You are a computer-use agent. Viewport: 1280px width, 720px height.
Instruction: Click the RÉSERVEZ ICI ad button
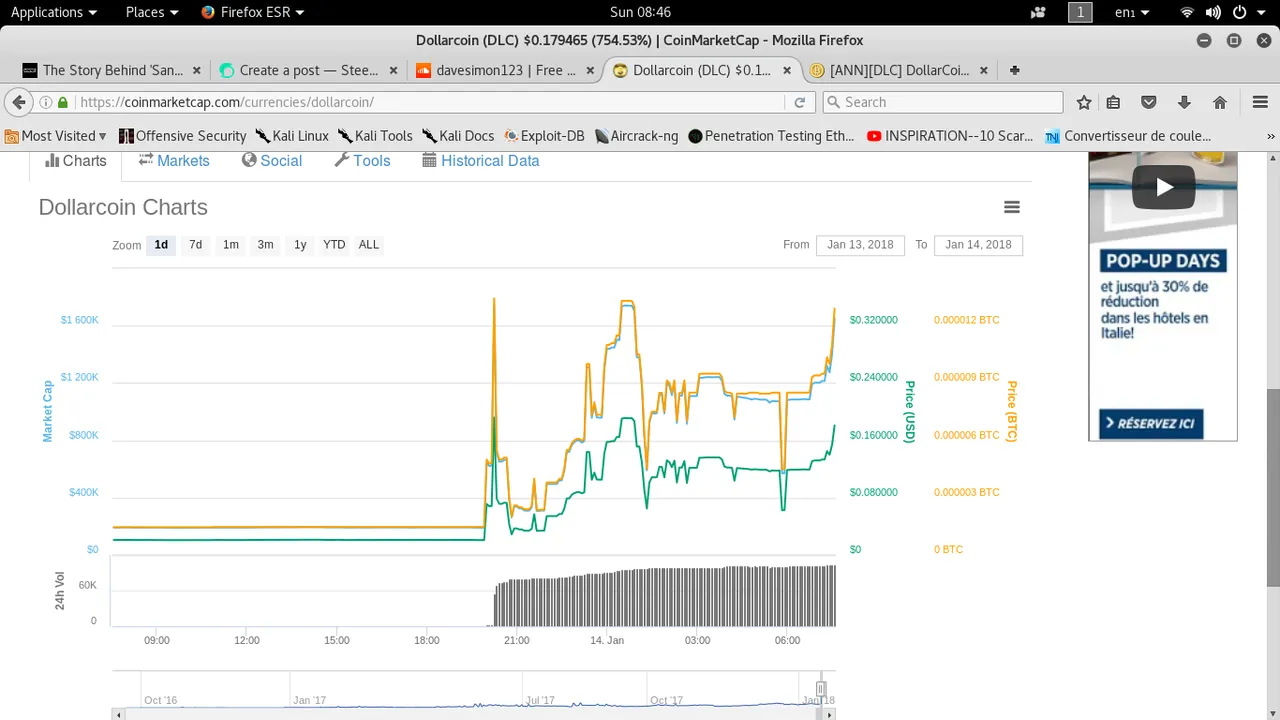click(1151, 423)
